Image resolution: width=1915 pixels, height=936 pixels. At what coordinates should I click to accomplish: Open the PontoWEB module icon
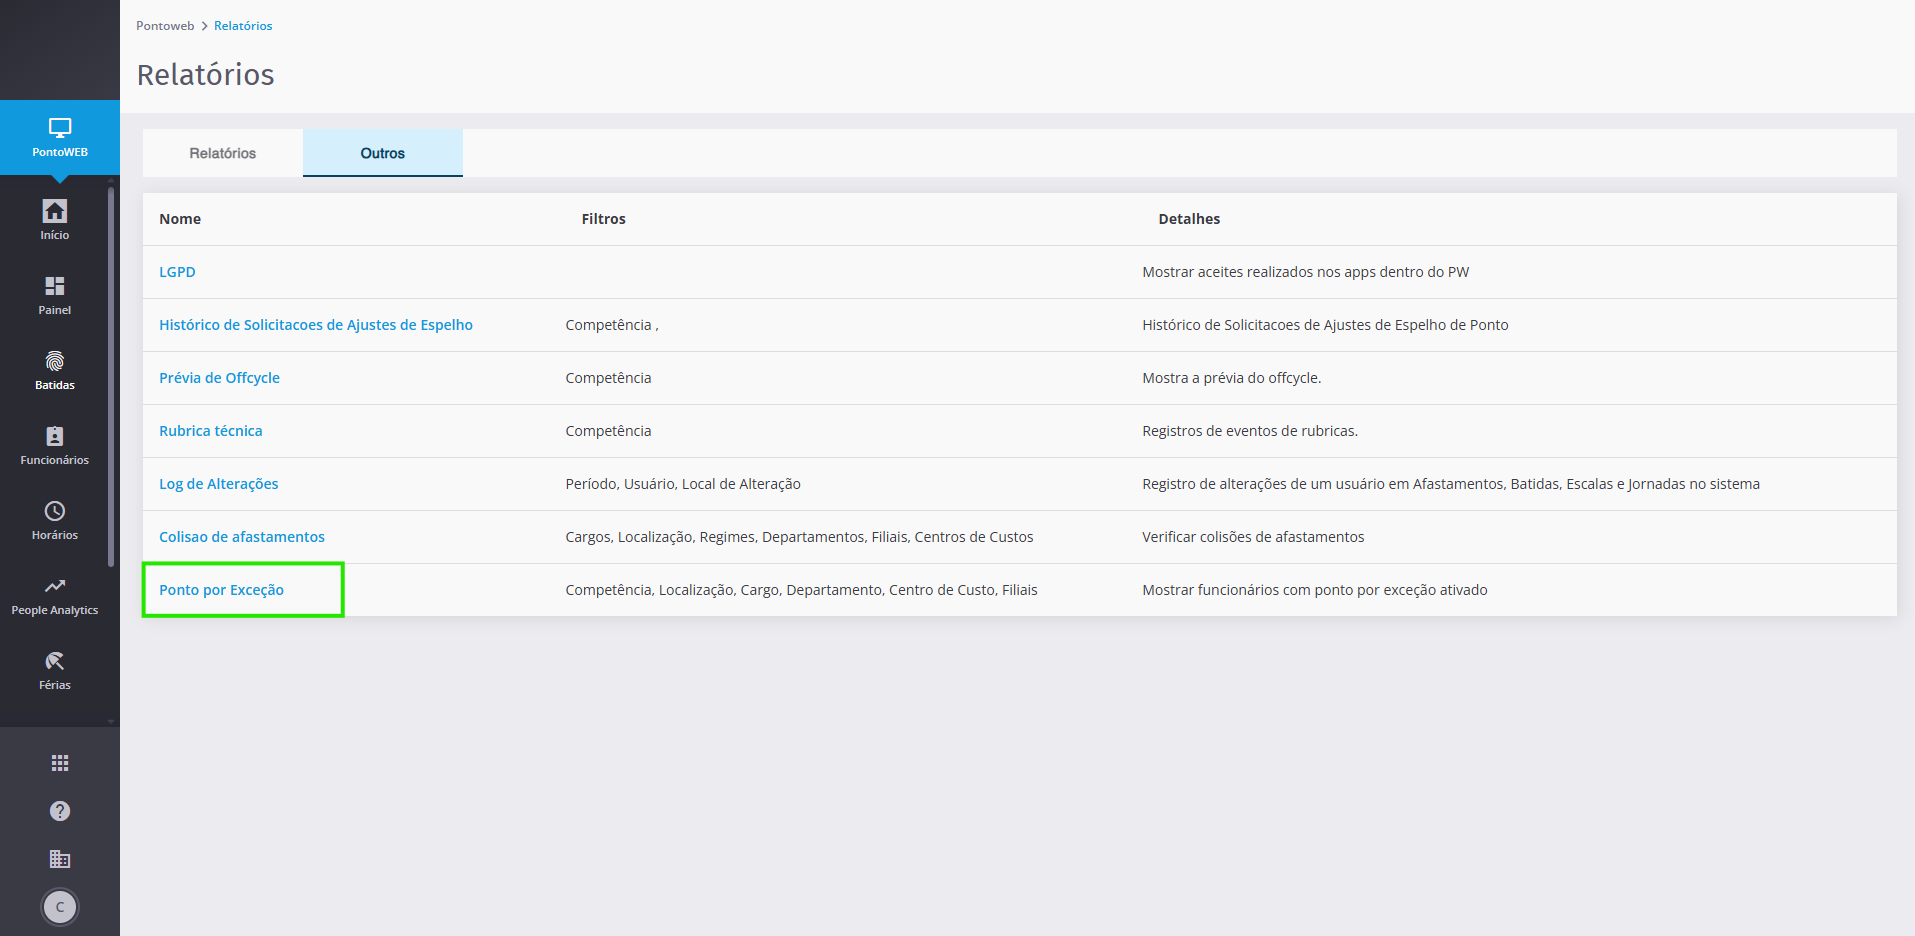(60, 138)
